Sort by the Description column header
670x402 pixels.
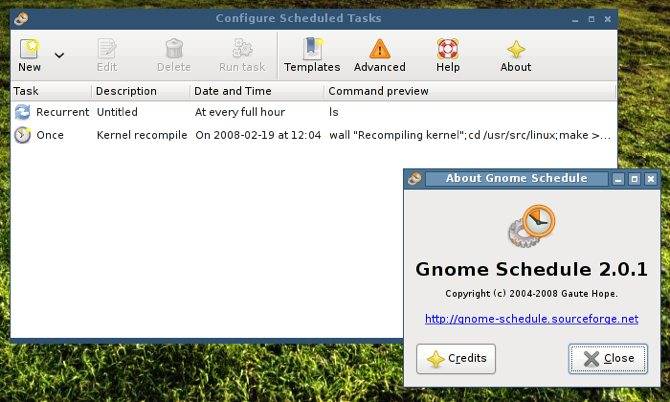point(141,91)
